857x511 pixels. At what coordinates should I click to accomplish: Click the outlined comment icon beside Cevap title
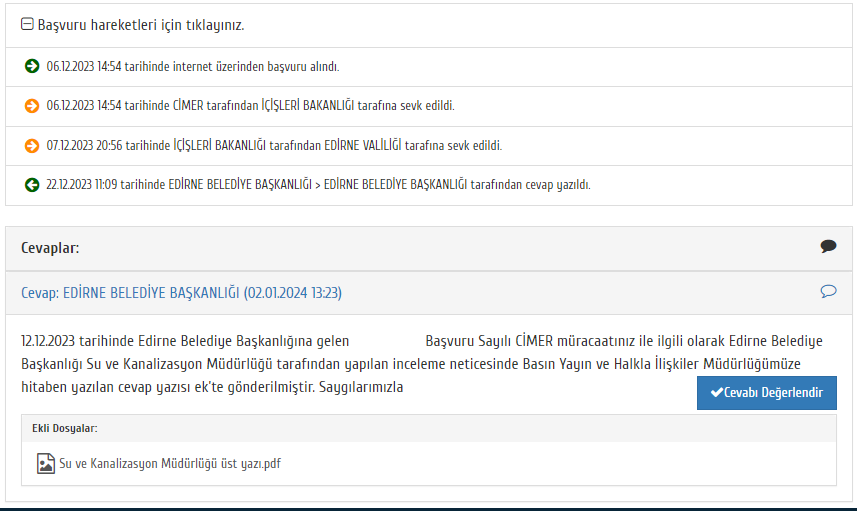pyautogui.click(x=828, y=292)
